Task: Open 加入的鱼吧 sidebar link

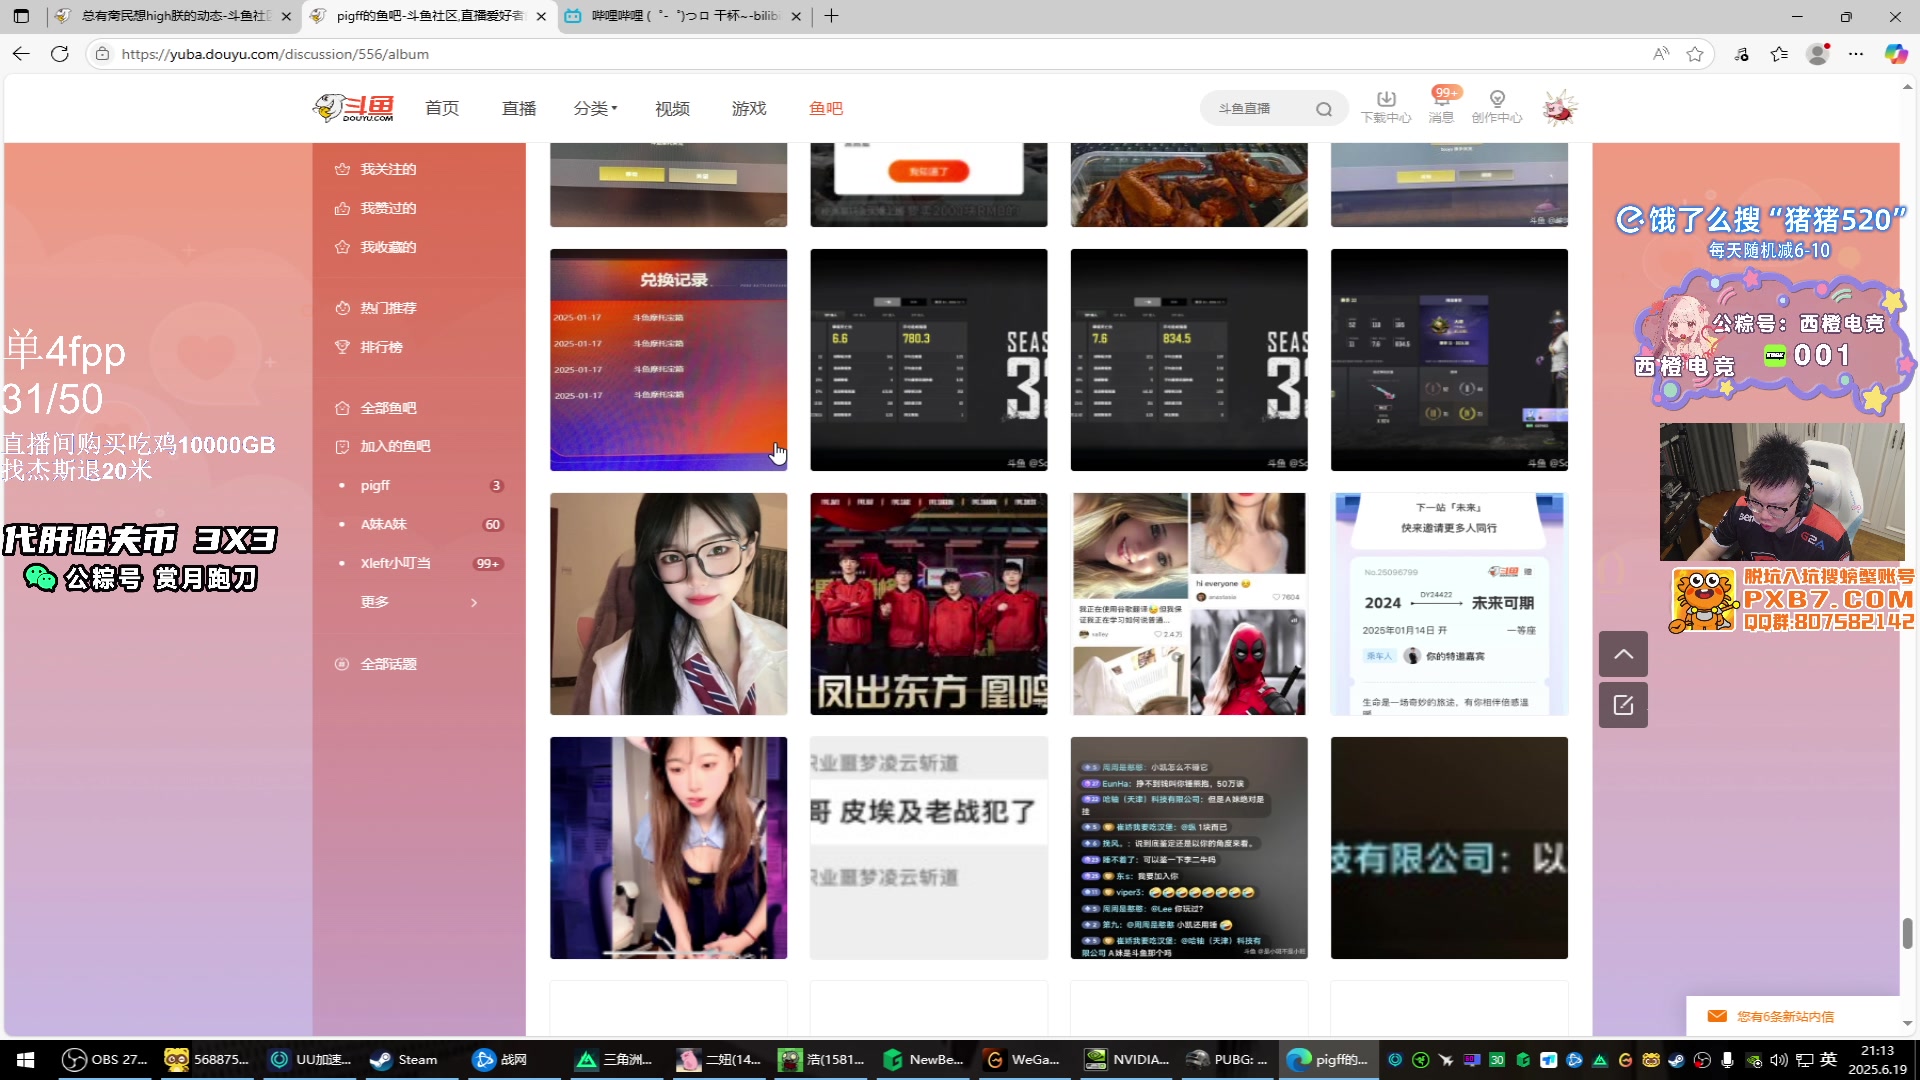Action: pyautogui.click(x=383, y=446)
